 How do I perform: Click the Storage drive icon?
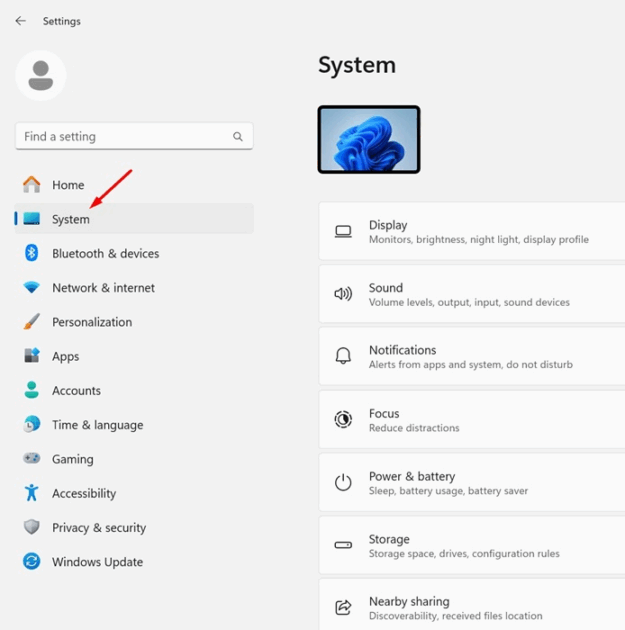[343, 545]
